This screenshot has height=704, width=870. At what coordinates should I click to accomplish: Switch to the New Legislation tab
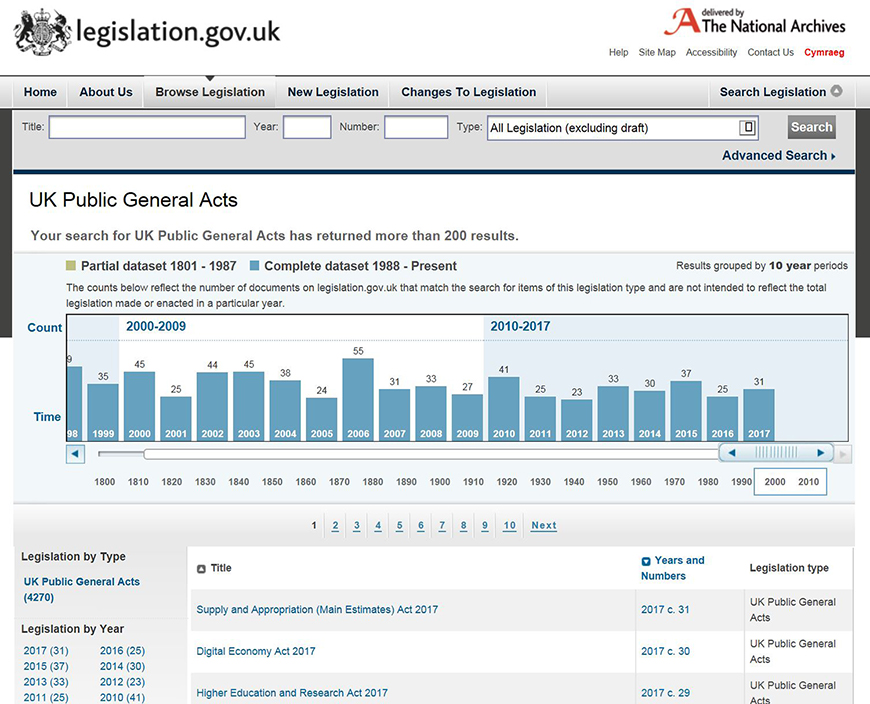coord(332,92)
